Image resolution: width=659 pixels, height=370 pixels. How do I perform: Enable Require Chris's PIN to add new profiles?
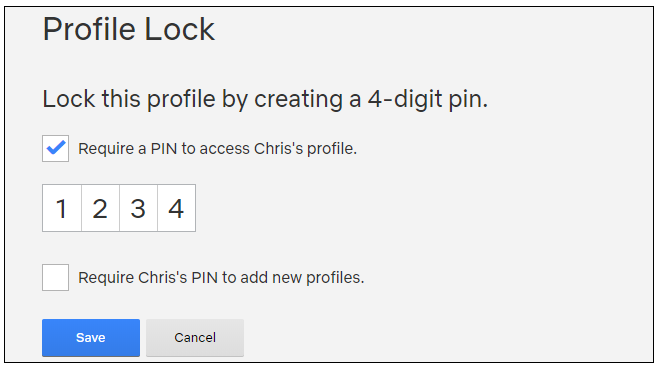[x=55, y=278]
